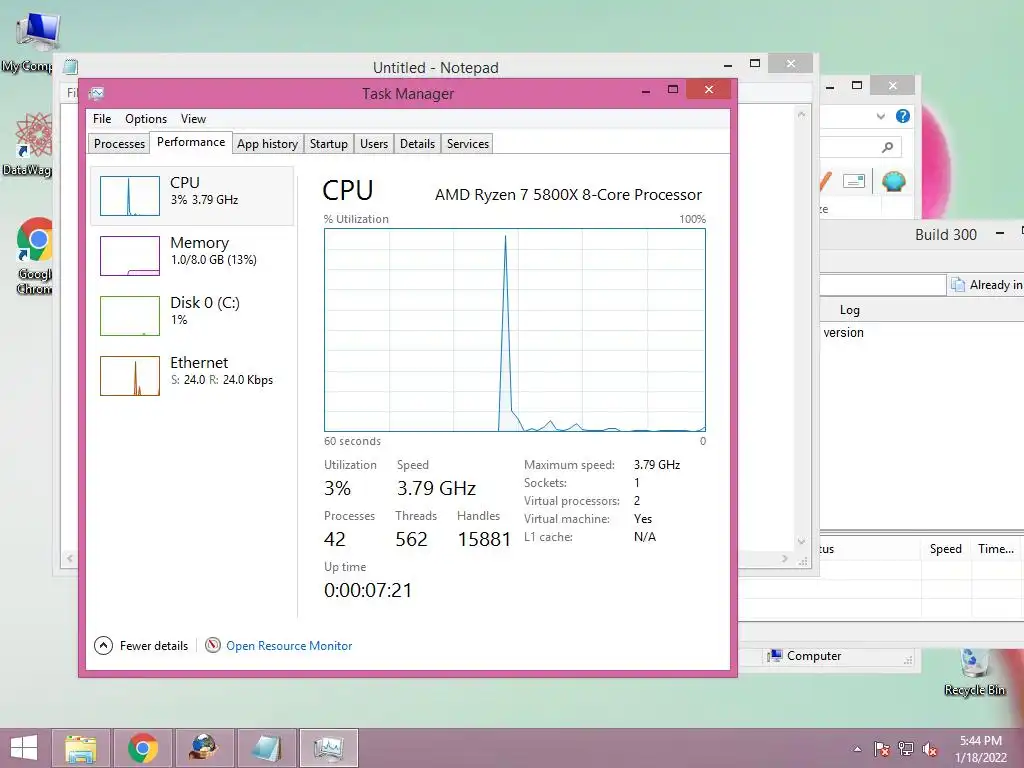This screenshot has height=768, width=1024.
Task: Click the pencil icon in background window
Action: point(825,181)
